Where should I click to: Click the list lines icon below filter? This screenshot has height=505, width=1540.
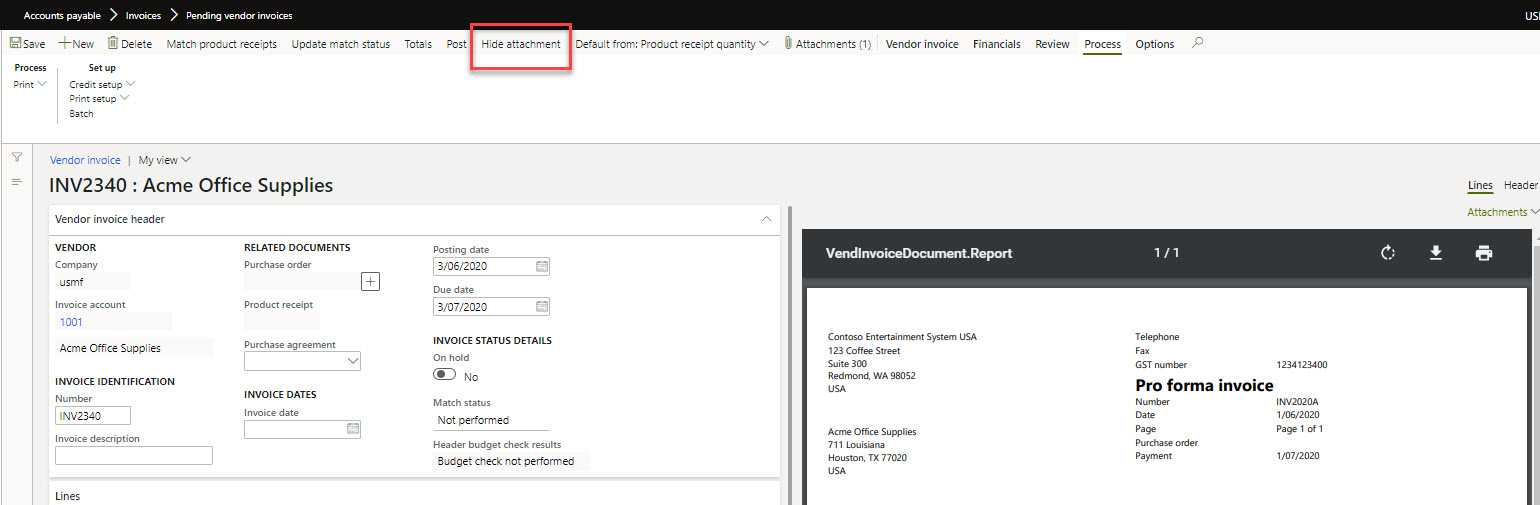pyautogui.click(x=17, y=182)
